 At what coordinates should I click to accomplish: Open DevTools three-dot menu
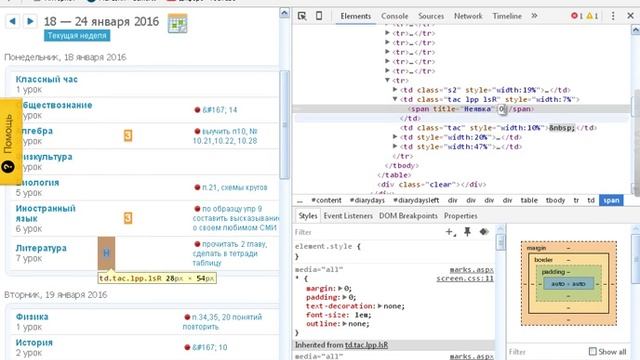coord(613,16)
